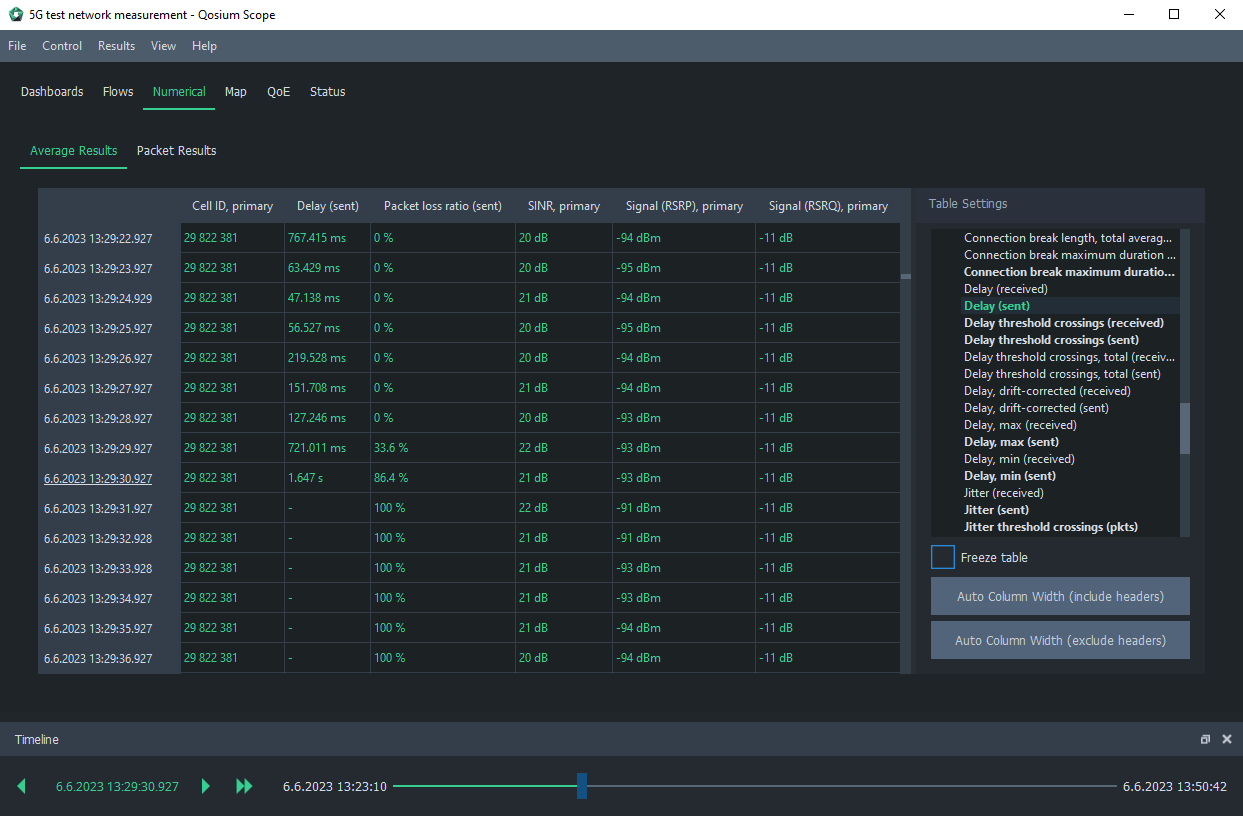This screenshot has height=816, width=1243.
Task: Open the File menu
Action: (17, 46)
